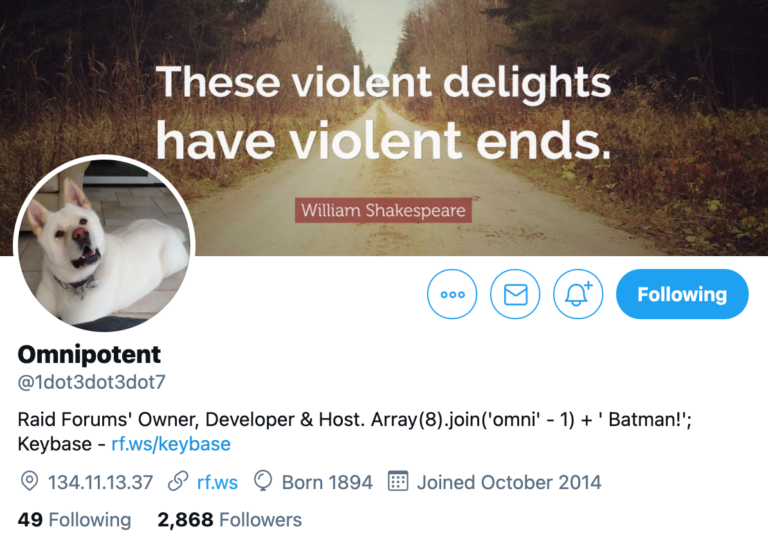Click the chain link icon

coord(178,482)
